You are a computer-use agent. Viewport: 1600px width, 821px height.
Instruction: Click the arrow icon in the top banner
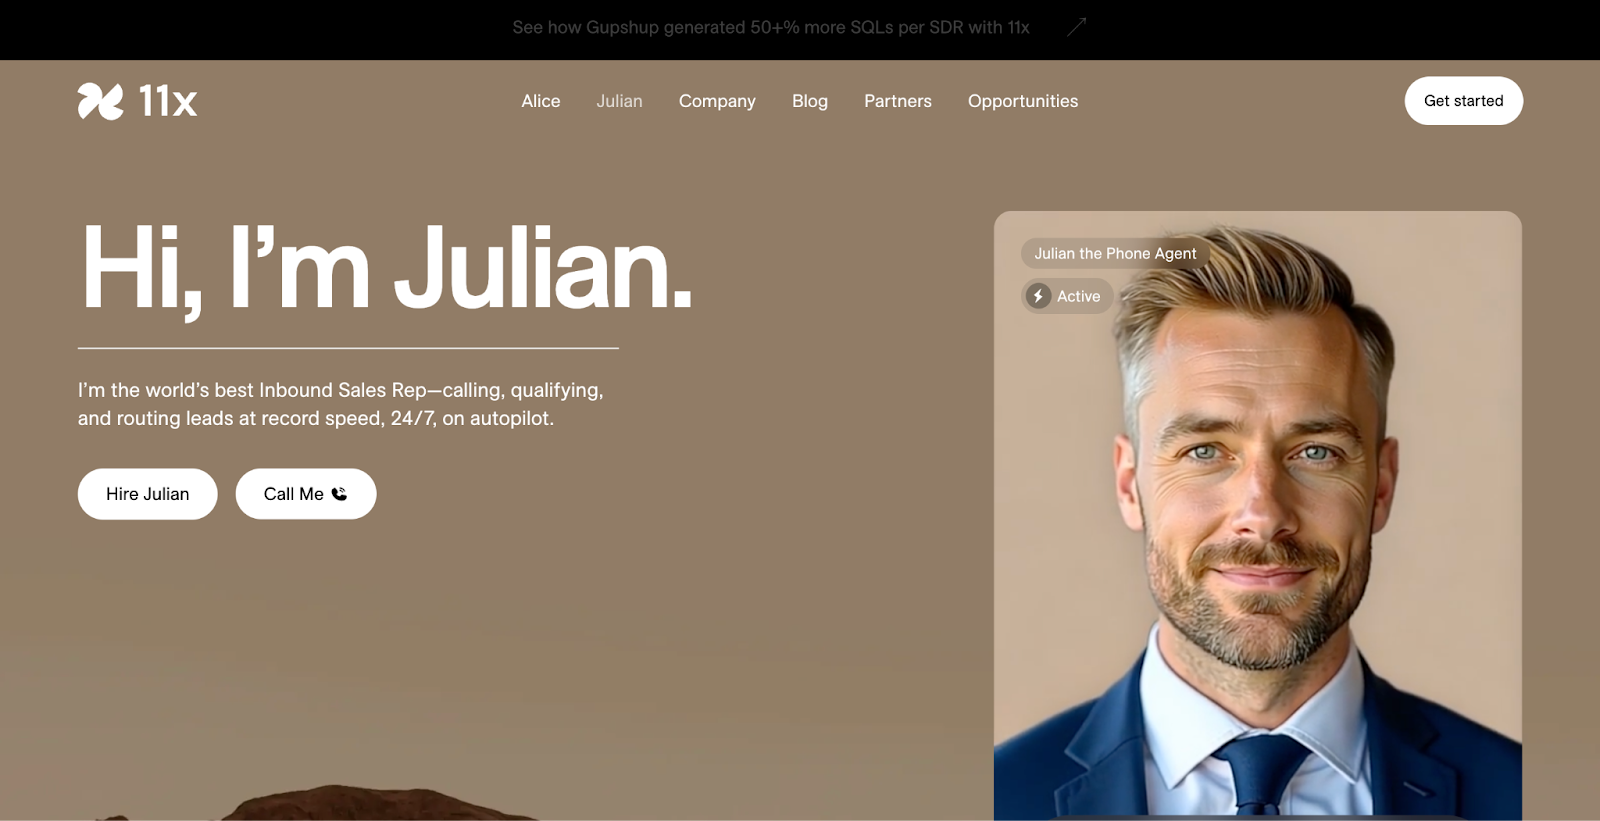coord(1076,27)
